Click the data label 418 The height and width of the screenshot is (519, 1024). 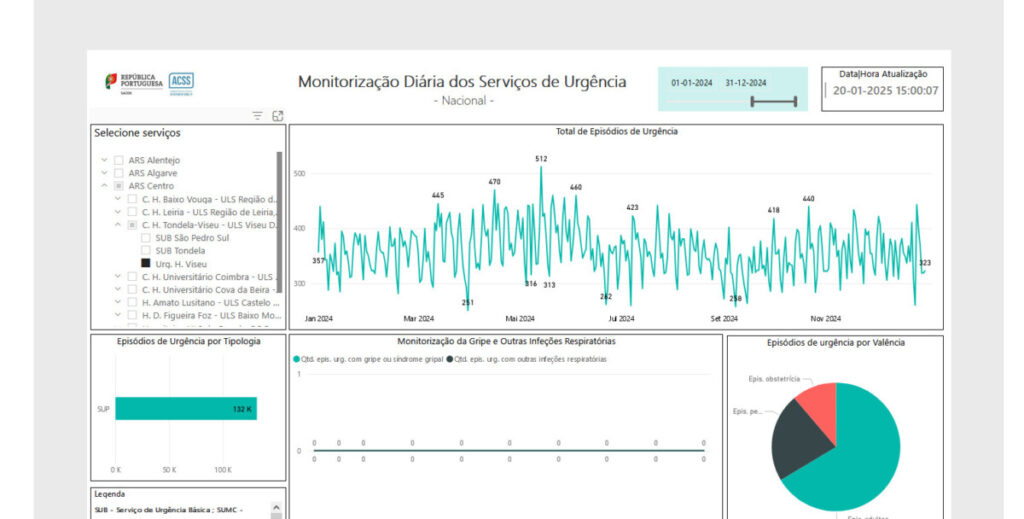[774, 210]
